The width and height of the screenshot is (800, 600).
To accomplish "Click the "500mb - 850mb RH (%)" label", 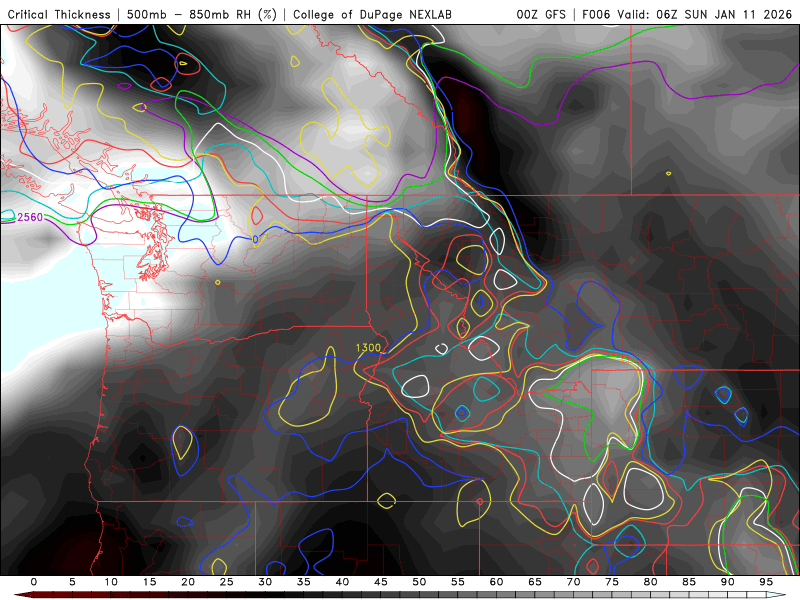I will tap(202, 14).
